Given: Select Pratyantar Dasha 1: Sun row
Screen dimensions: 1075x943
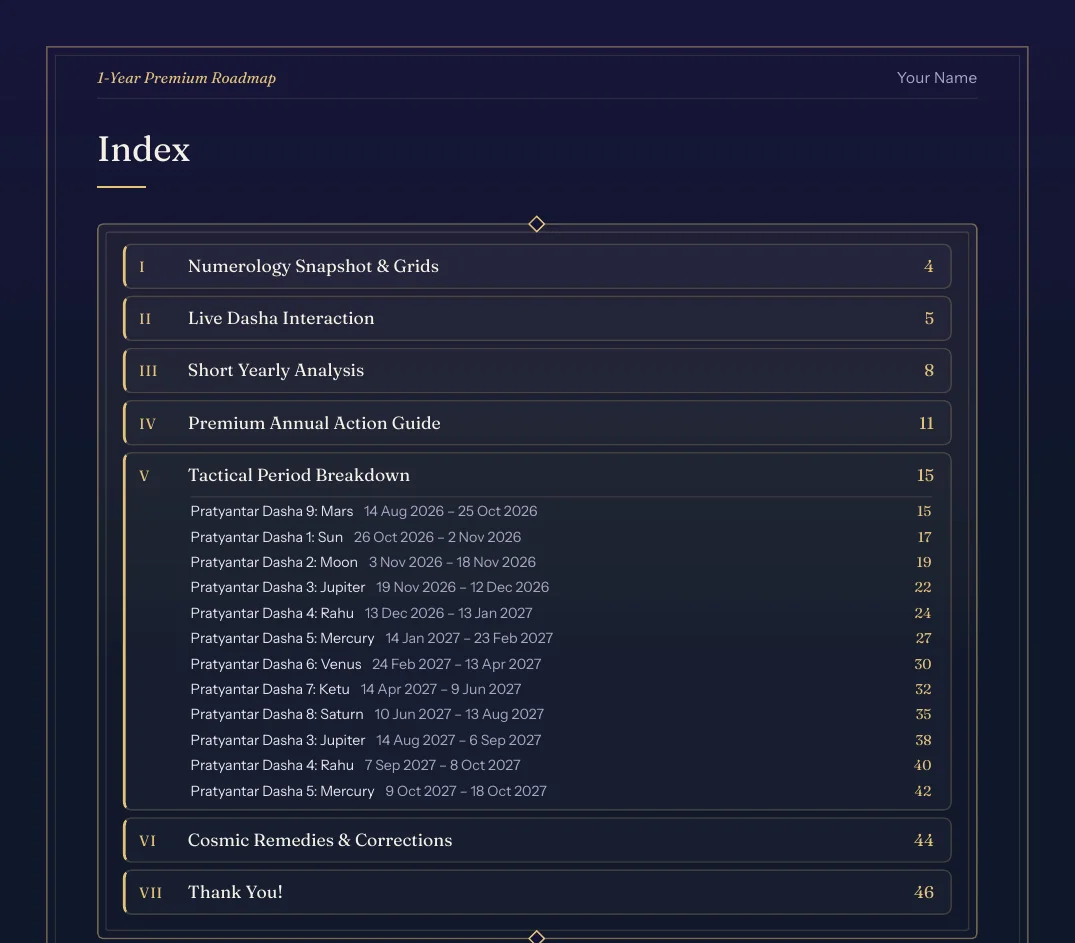Looking at the screenshot, I should pyautogui.click(x=561, y=537).
